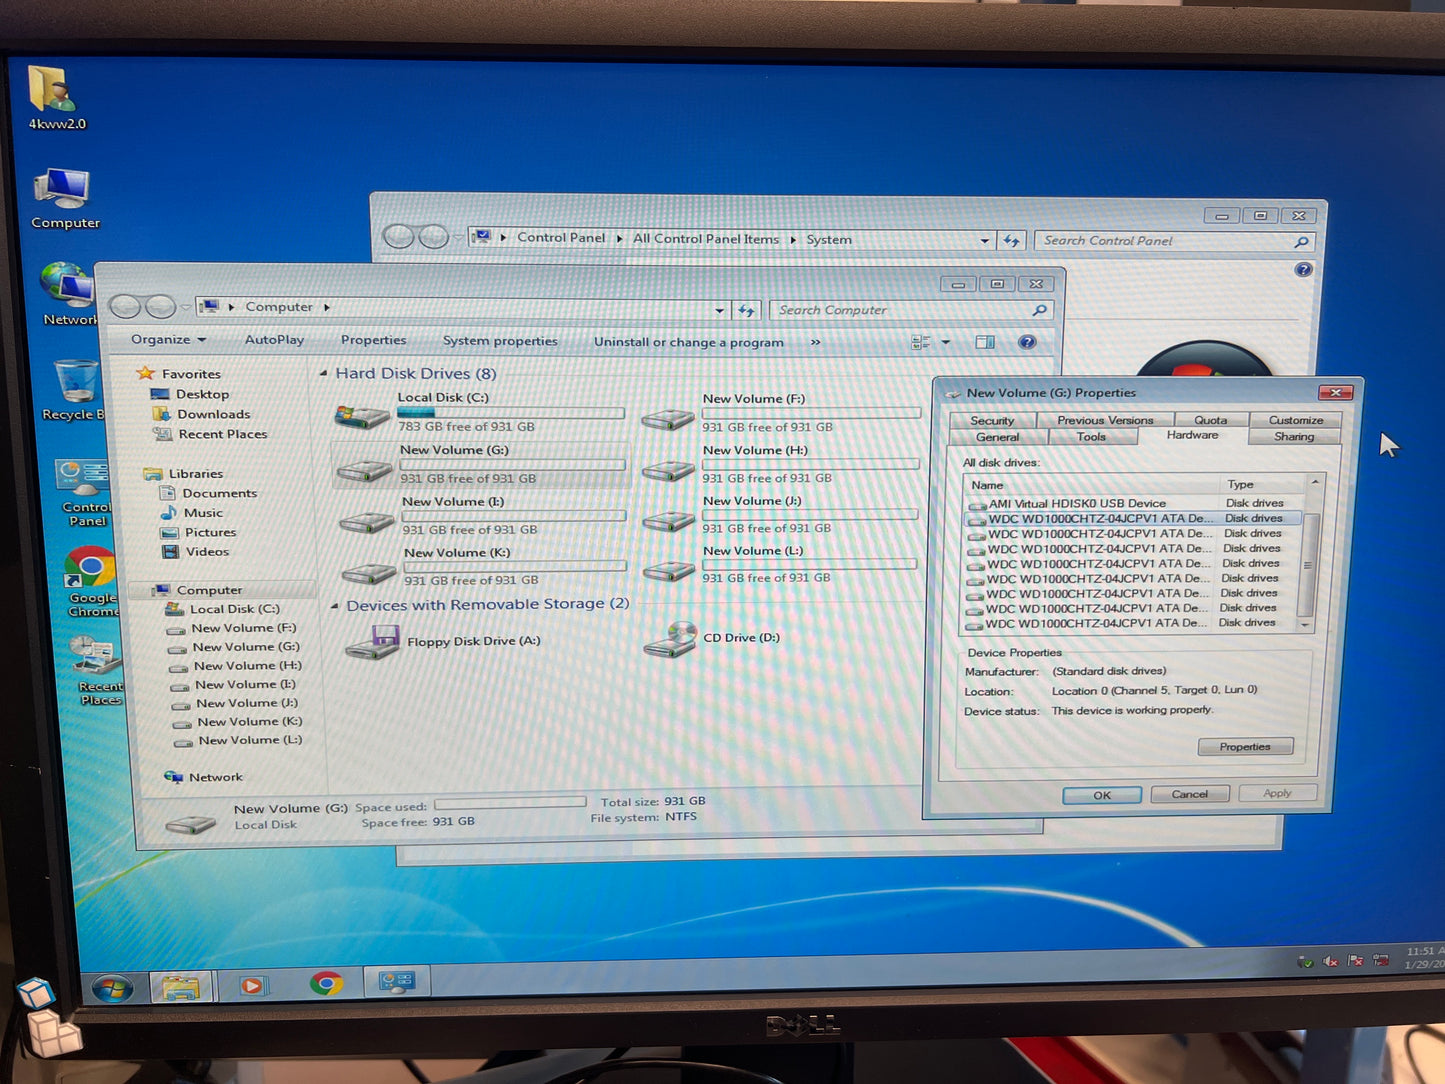Select the New Volume (J:) drive icon

click(x=668, y=520)
